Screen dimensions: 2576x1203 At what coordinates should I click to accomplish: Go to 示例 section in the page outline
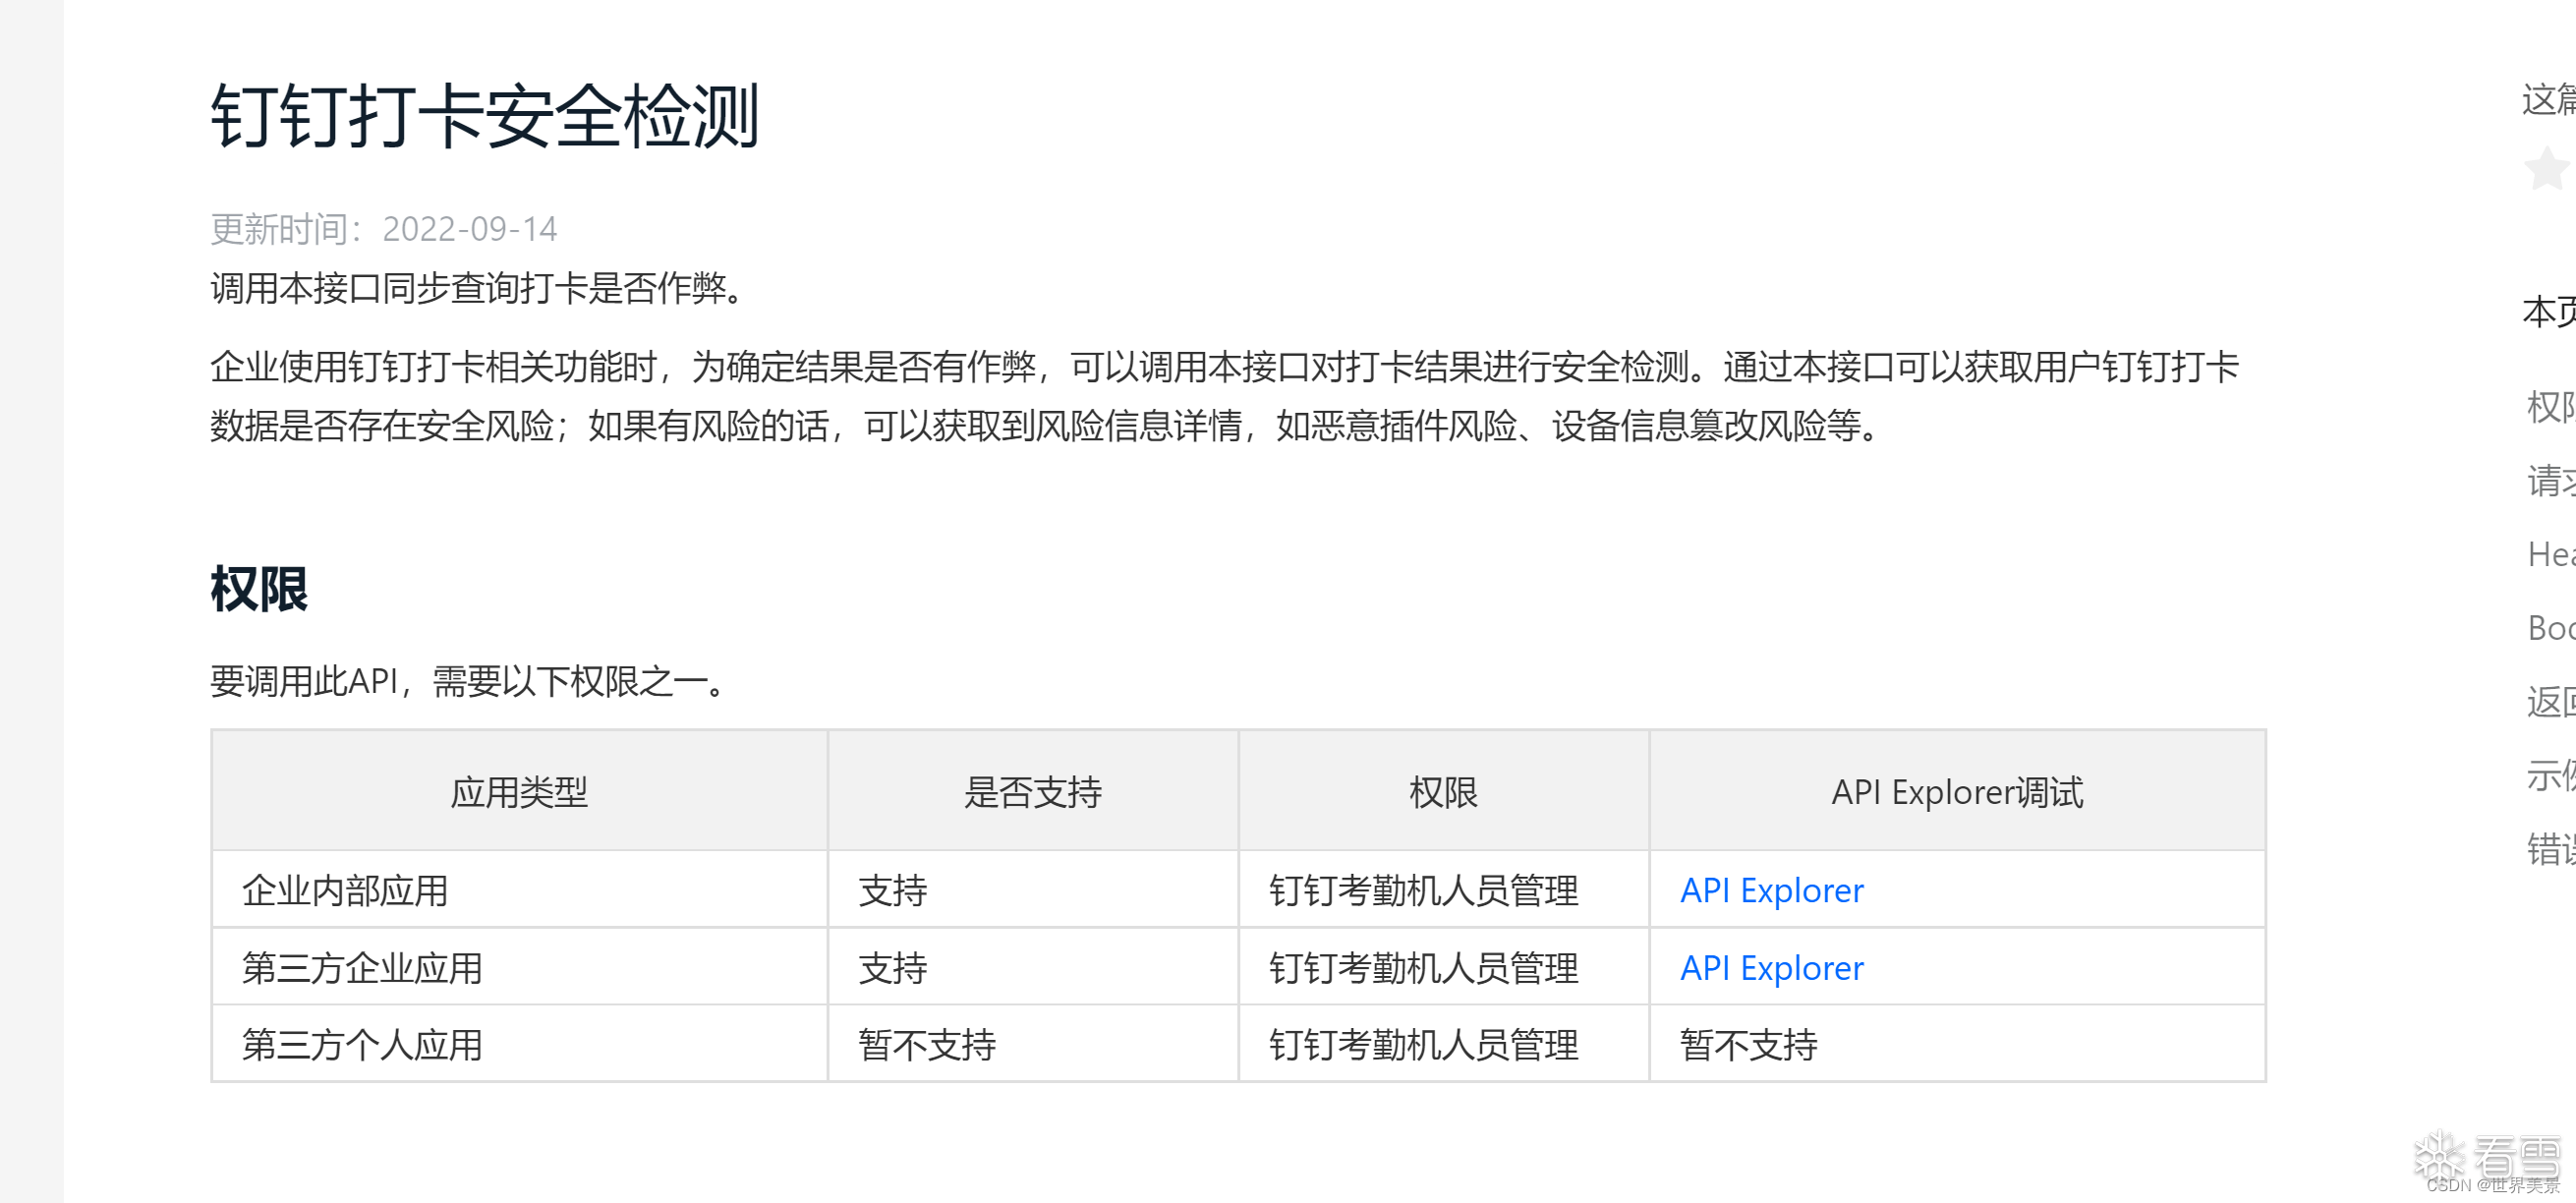point(2550,776)
